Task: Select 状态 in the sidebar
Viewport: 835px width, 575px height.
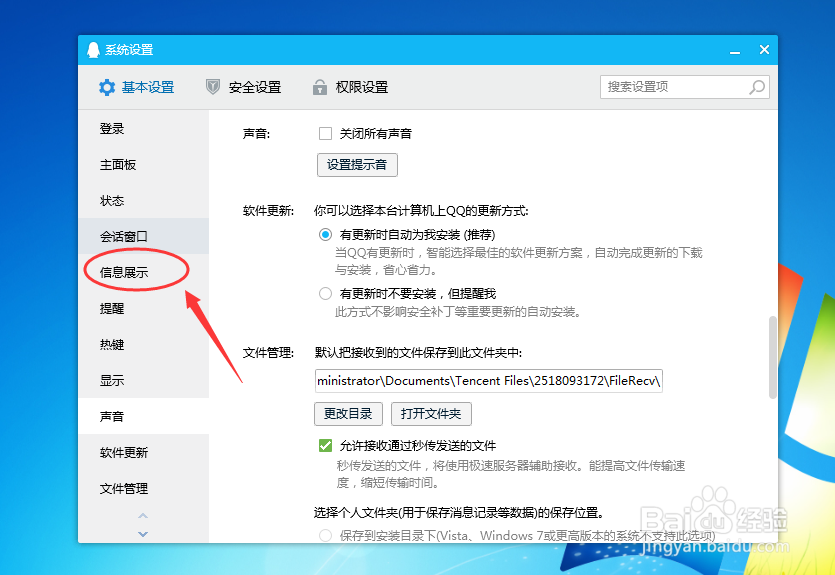Action: pos(143,201)
